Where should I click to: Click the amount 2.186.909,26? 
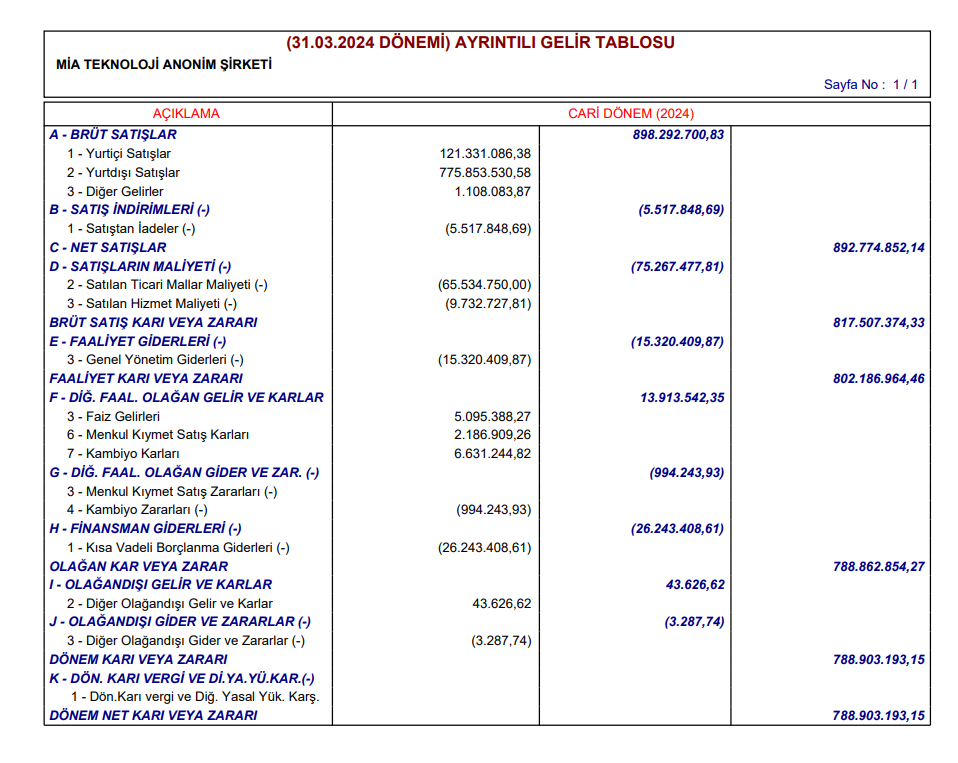pyautogui.click(x=492, y=435)
